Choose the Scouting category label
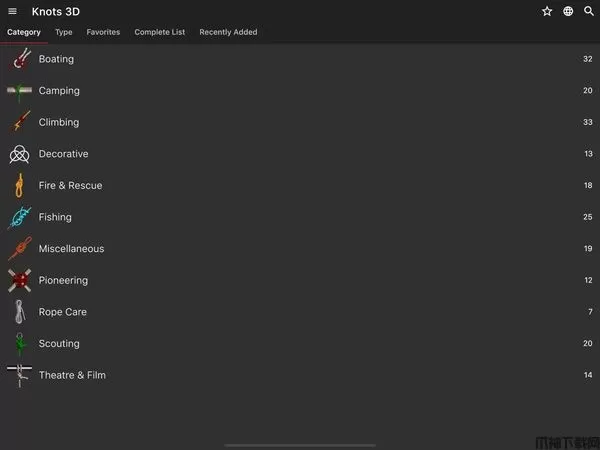The width and height of the screenshot is (600, 450). (59, 344)
